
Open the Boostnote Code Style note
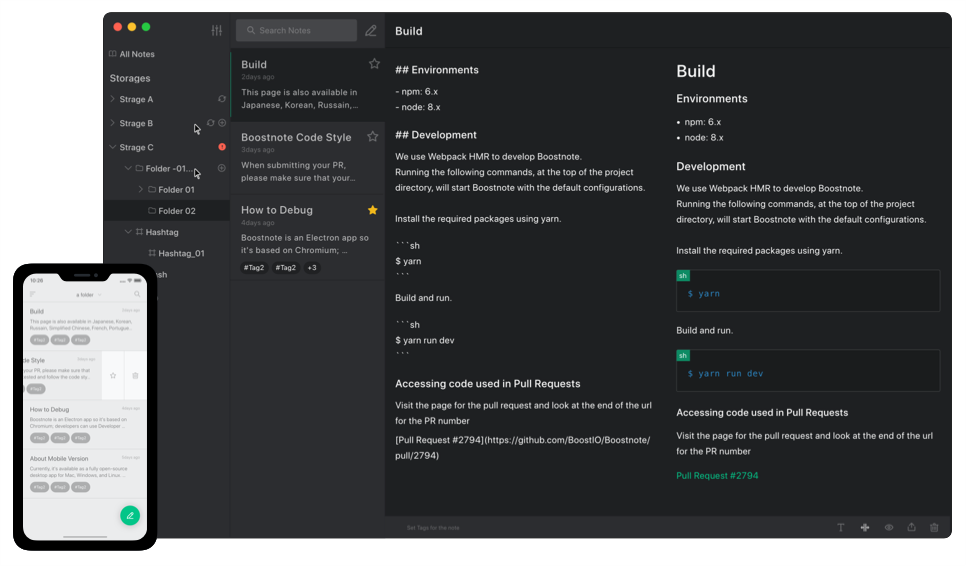[307, 158]
